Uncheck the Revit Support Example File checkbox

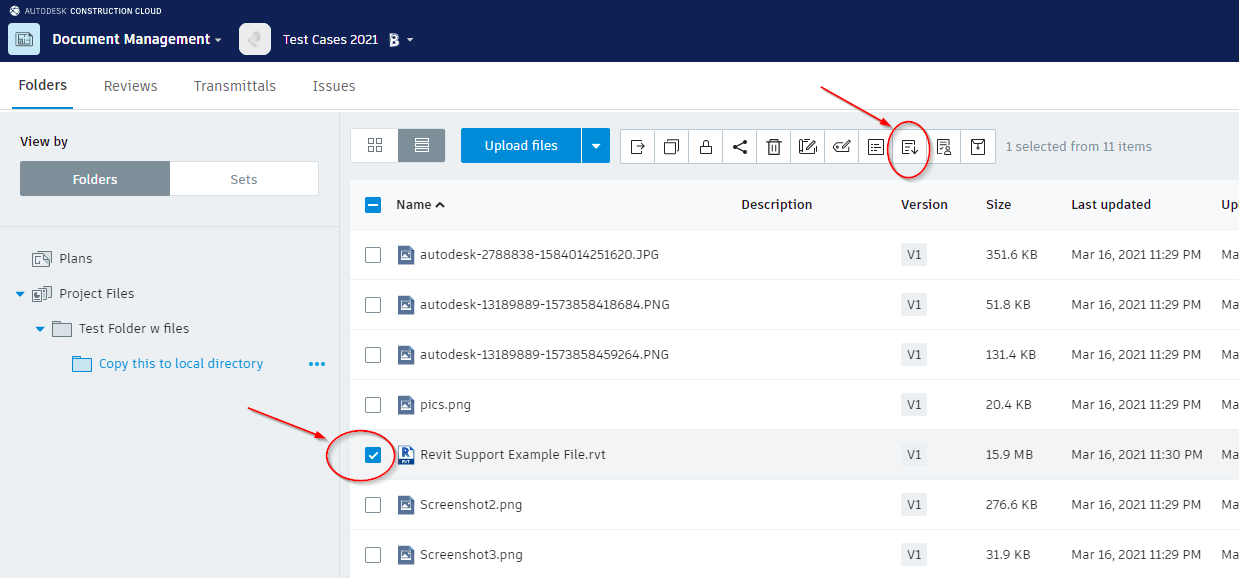[373, 454]
